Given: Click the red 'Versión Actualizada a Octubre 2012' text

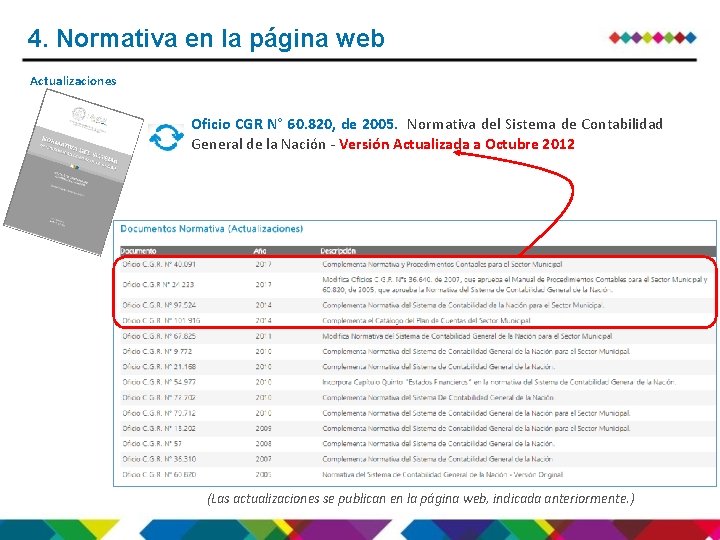Looking at the screenshot, I should (457, 144).
